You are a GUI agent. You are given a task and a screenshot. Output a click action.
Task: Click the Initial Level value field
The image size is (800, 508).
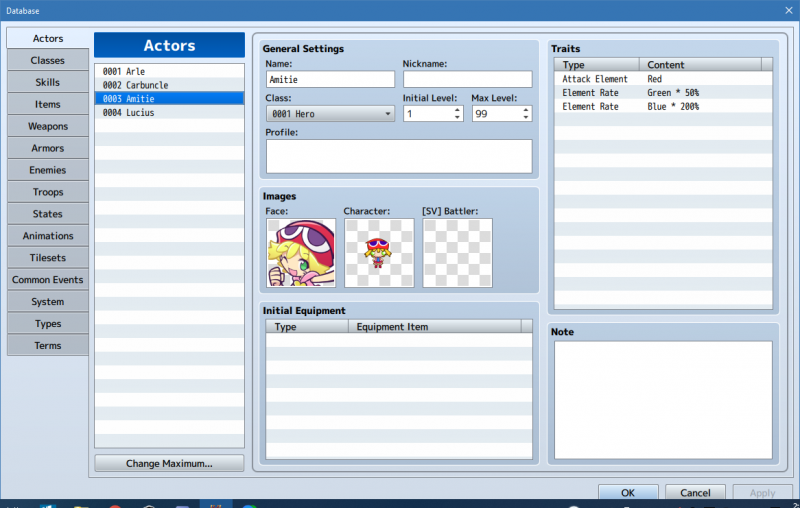click(x=428, y=113)
